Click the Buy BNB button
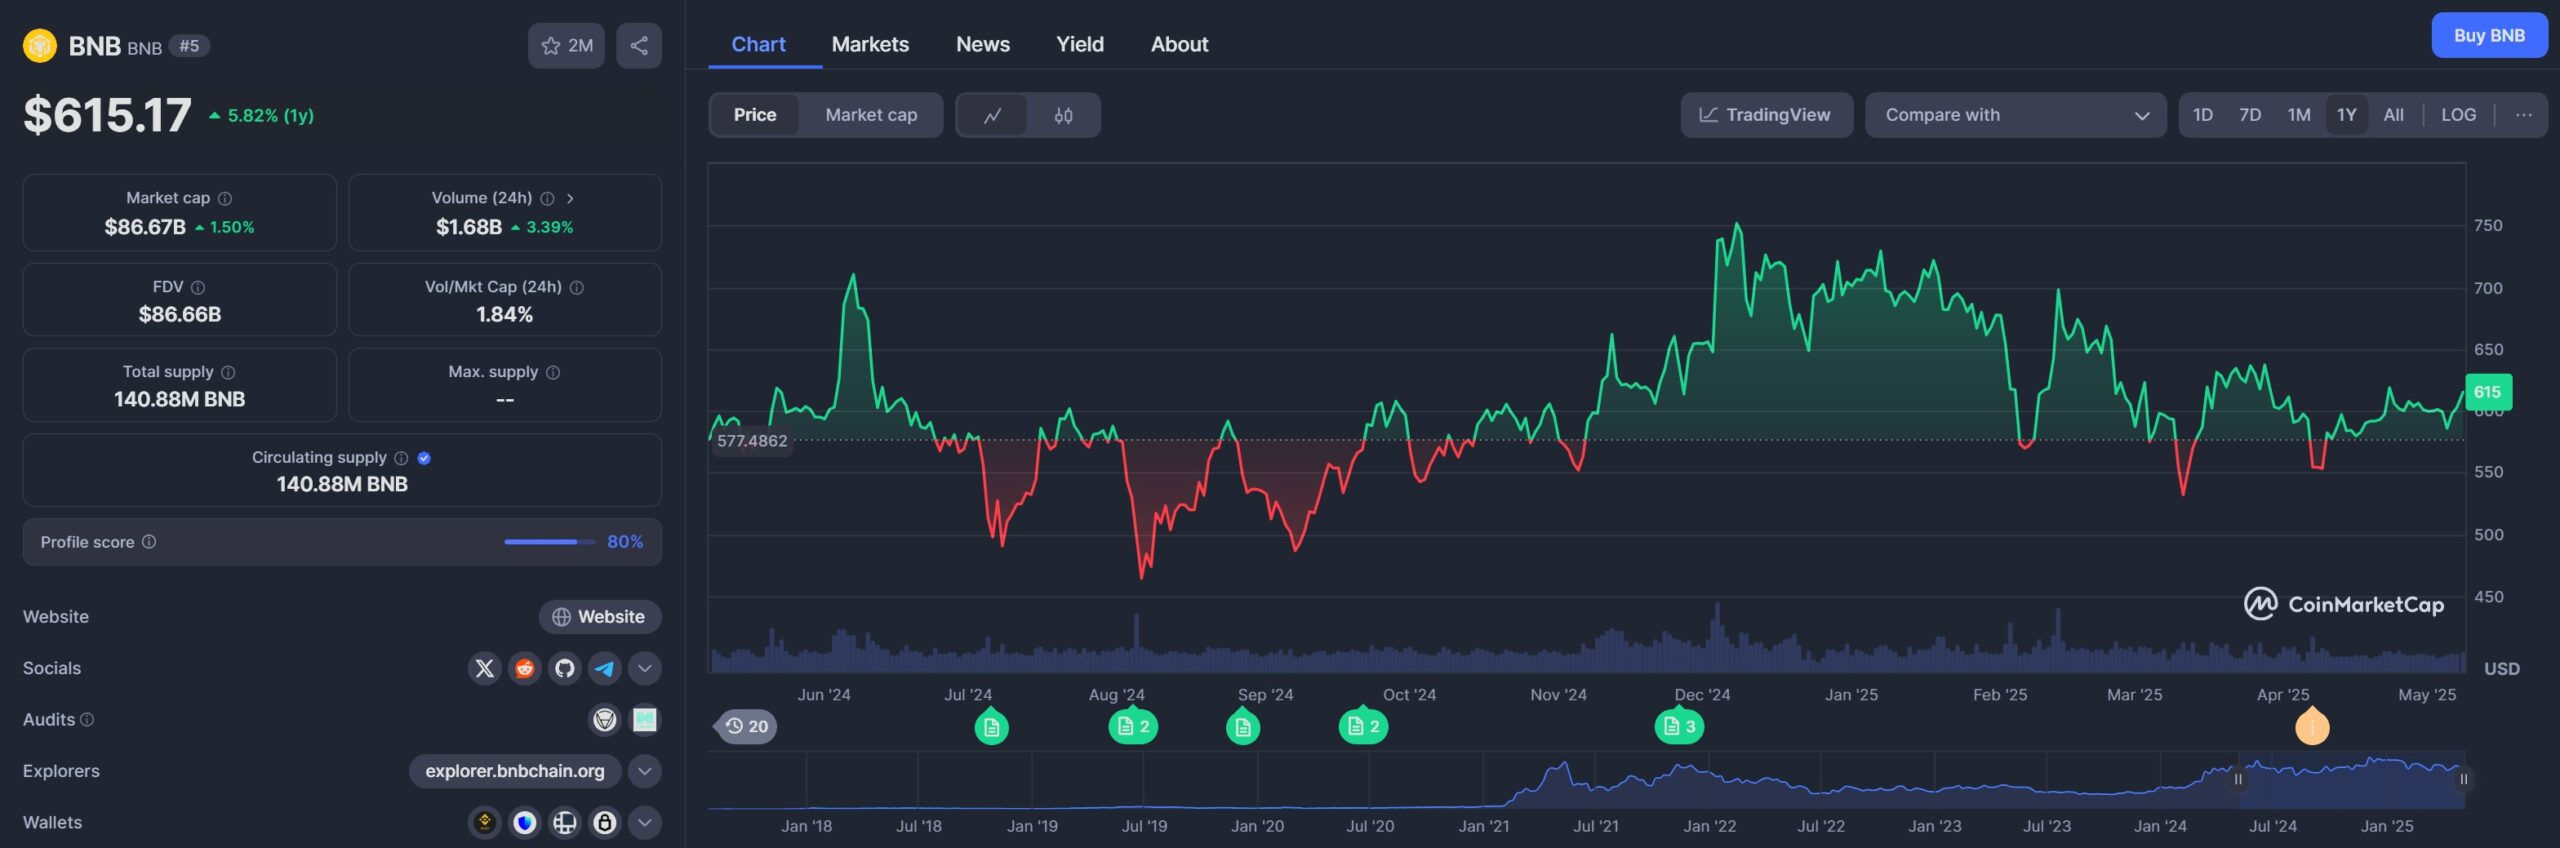Image resolution: width=2560 pixels, height=848 pixels. pos(2489,36)
